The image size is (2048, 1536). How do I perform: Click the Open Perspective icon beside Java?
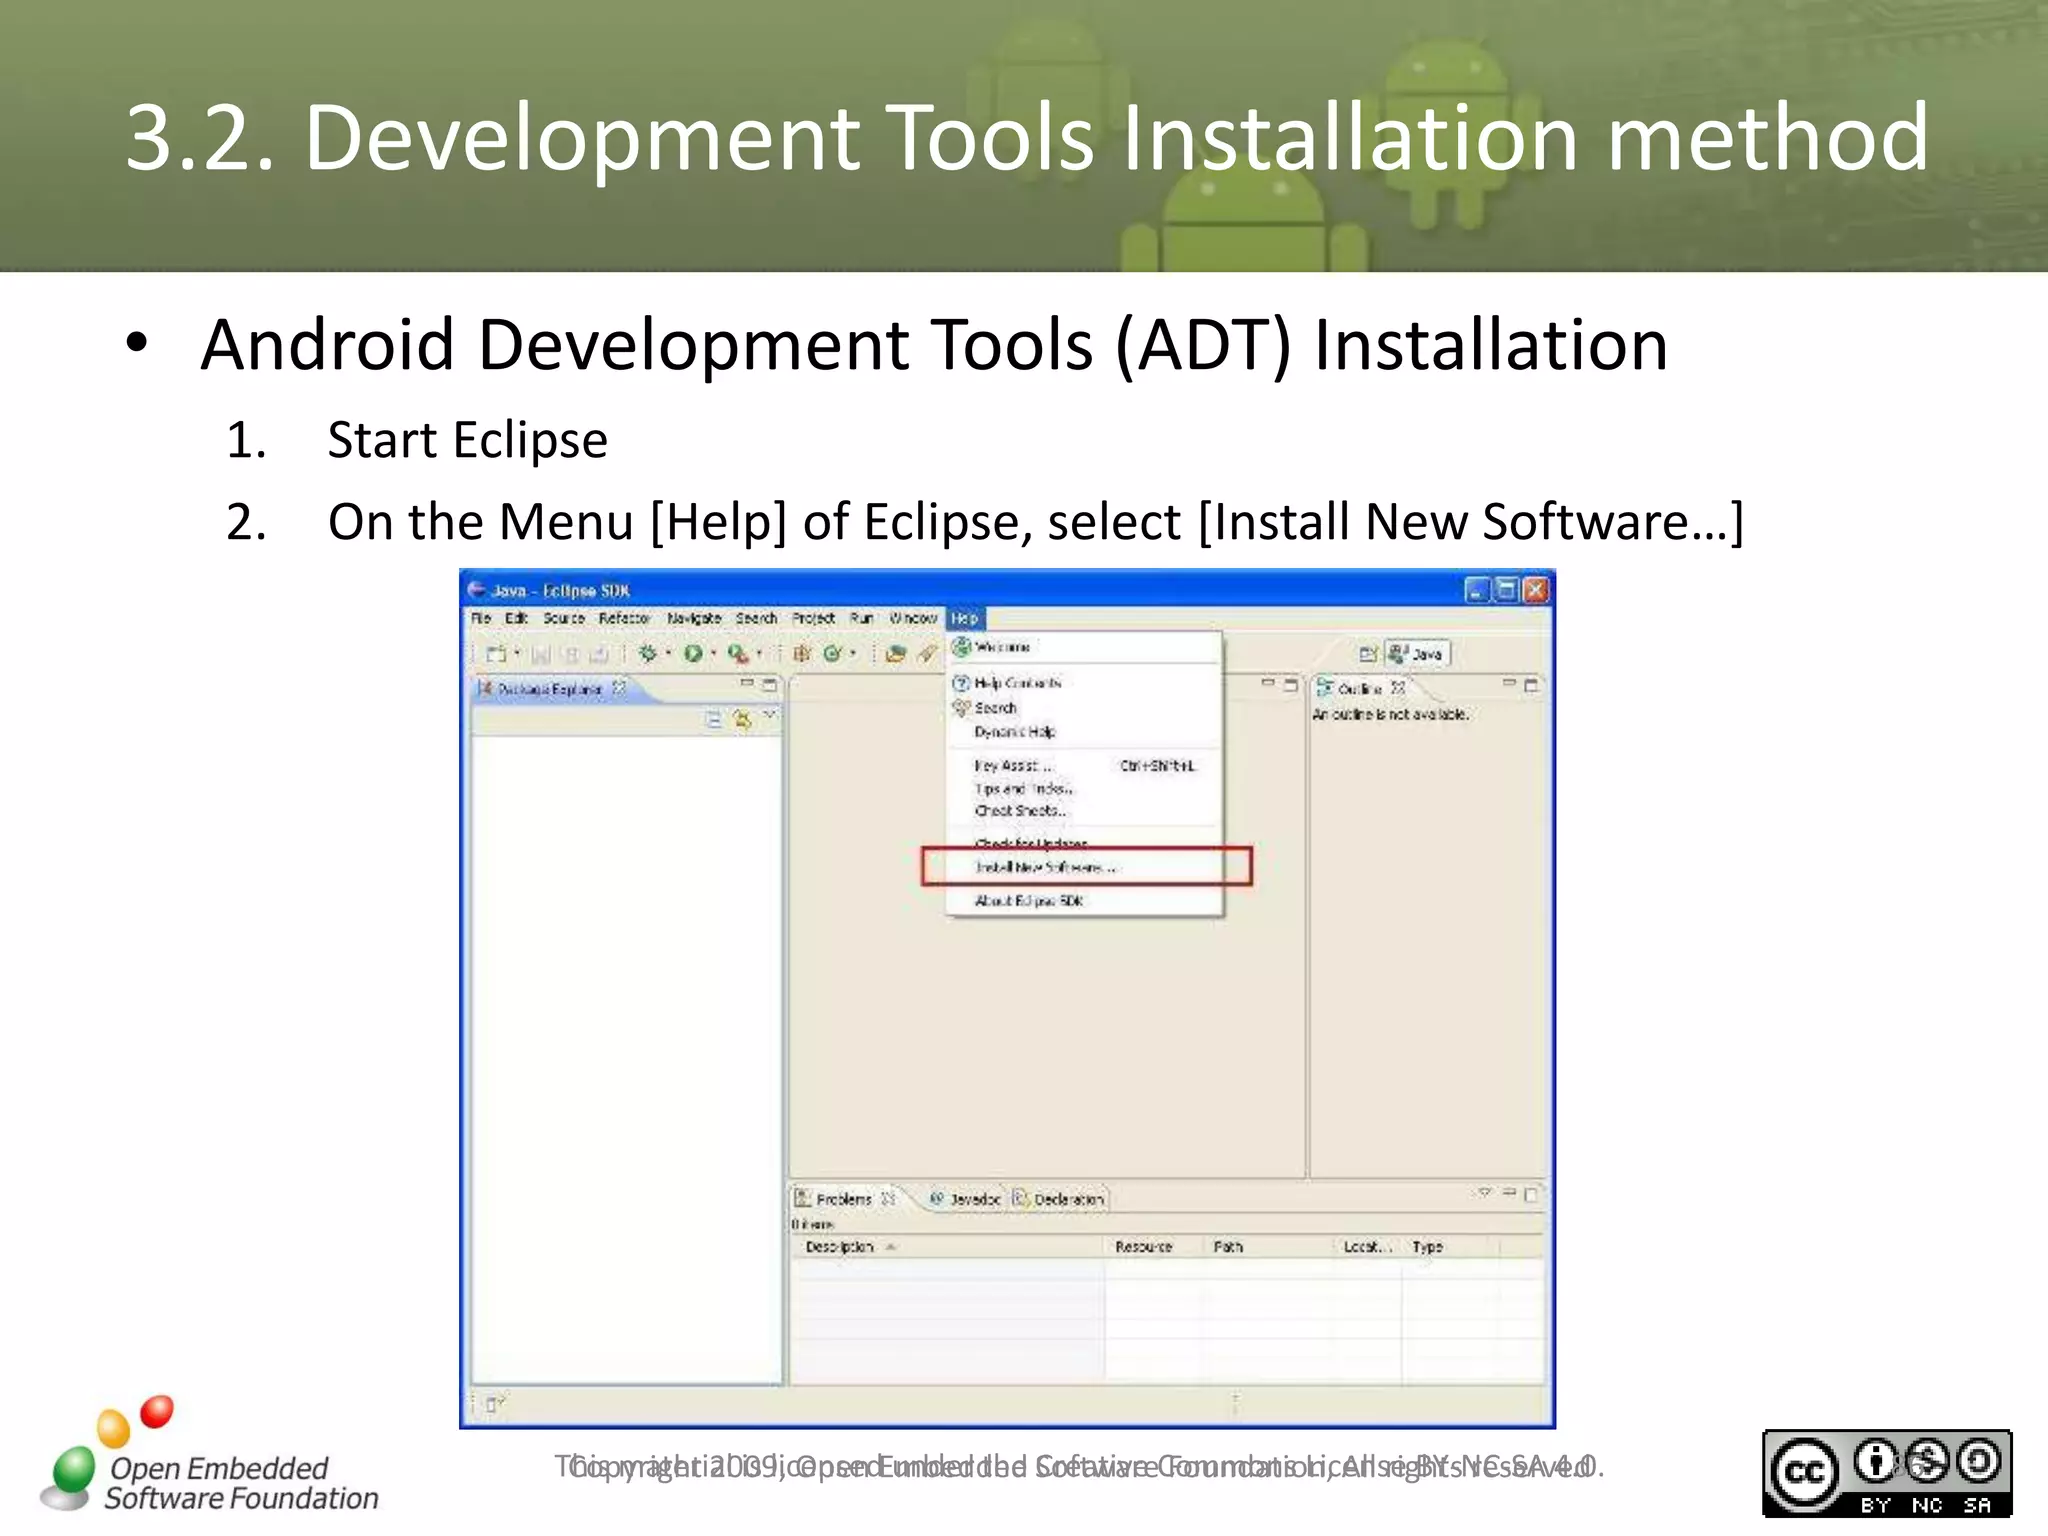coord(1368,654)
